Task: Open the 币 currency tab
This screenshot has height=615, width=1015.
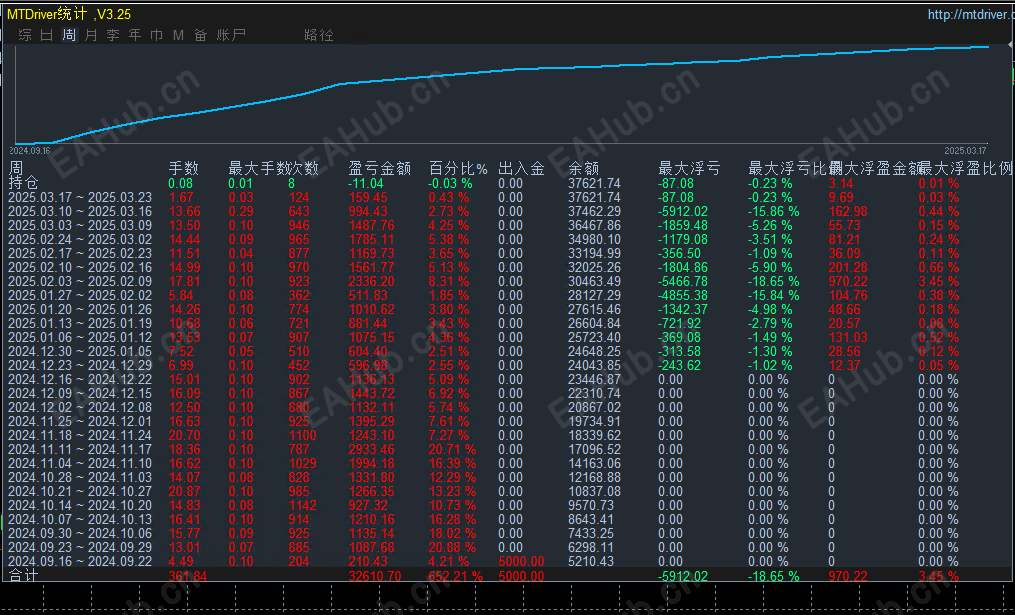Action: [x=157, y=35]
